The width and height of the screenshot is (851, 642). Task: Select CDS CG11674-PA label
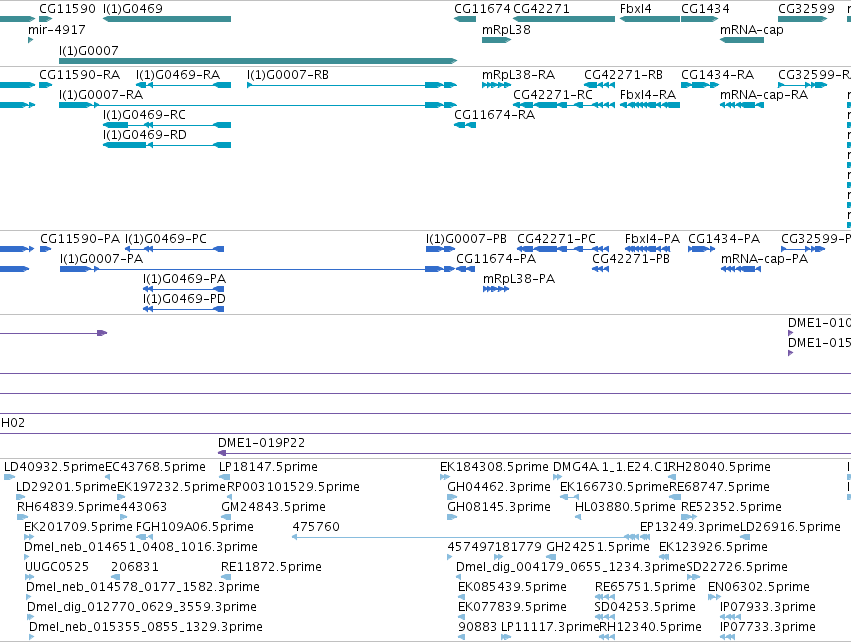[x=496, y=258]
